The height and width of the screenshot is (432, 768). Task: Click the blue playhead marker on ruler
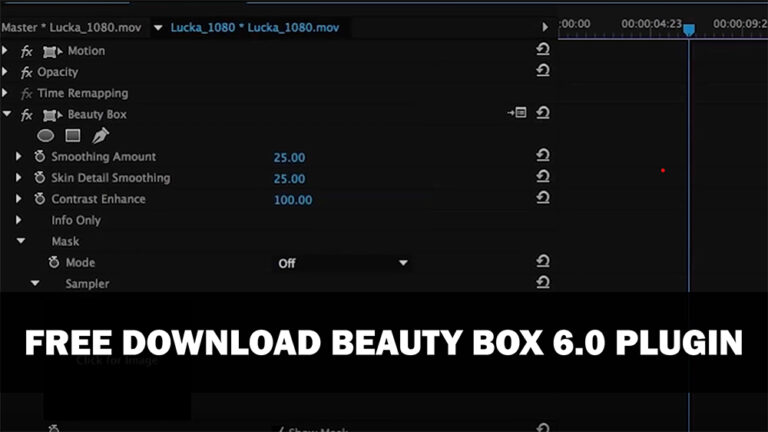click(689, 30)
